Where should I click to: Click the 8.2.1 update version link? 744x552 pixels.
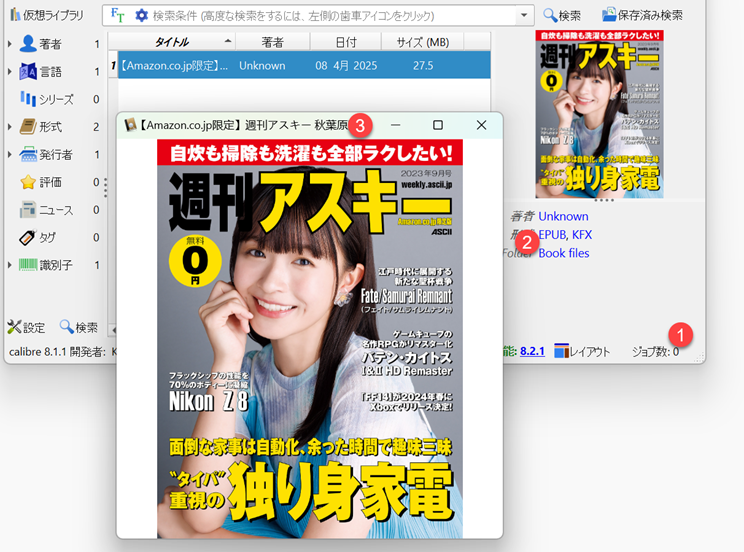532,351
